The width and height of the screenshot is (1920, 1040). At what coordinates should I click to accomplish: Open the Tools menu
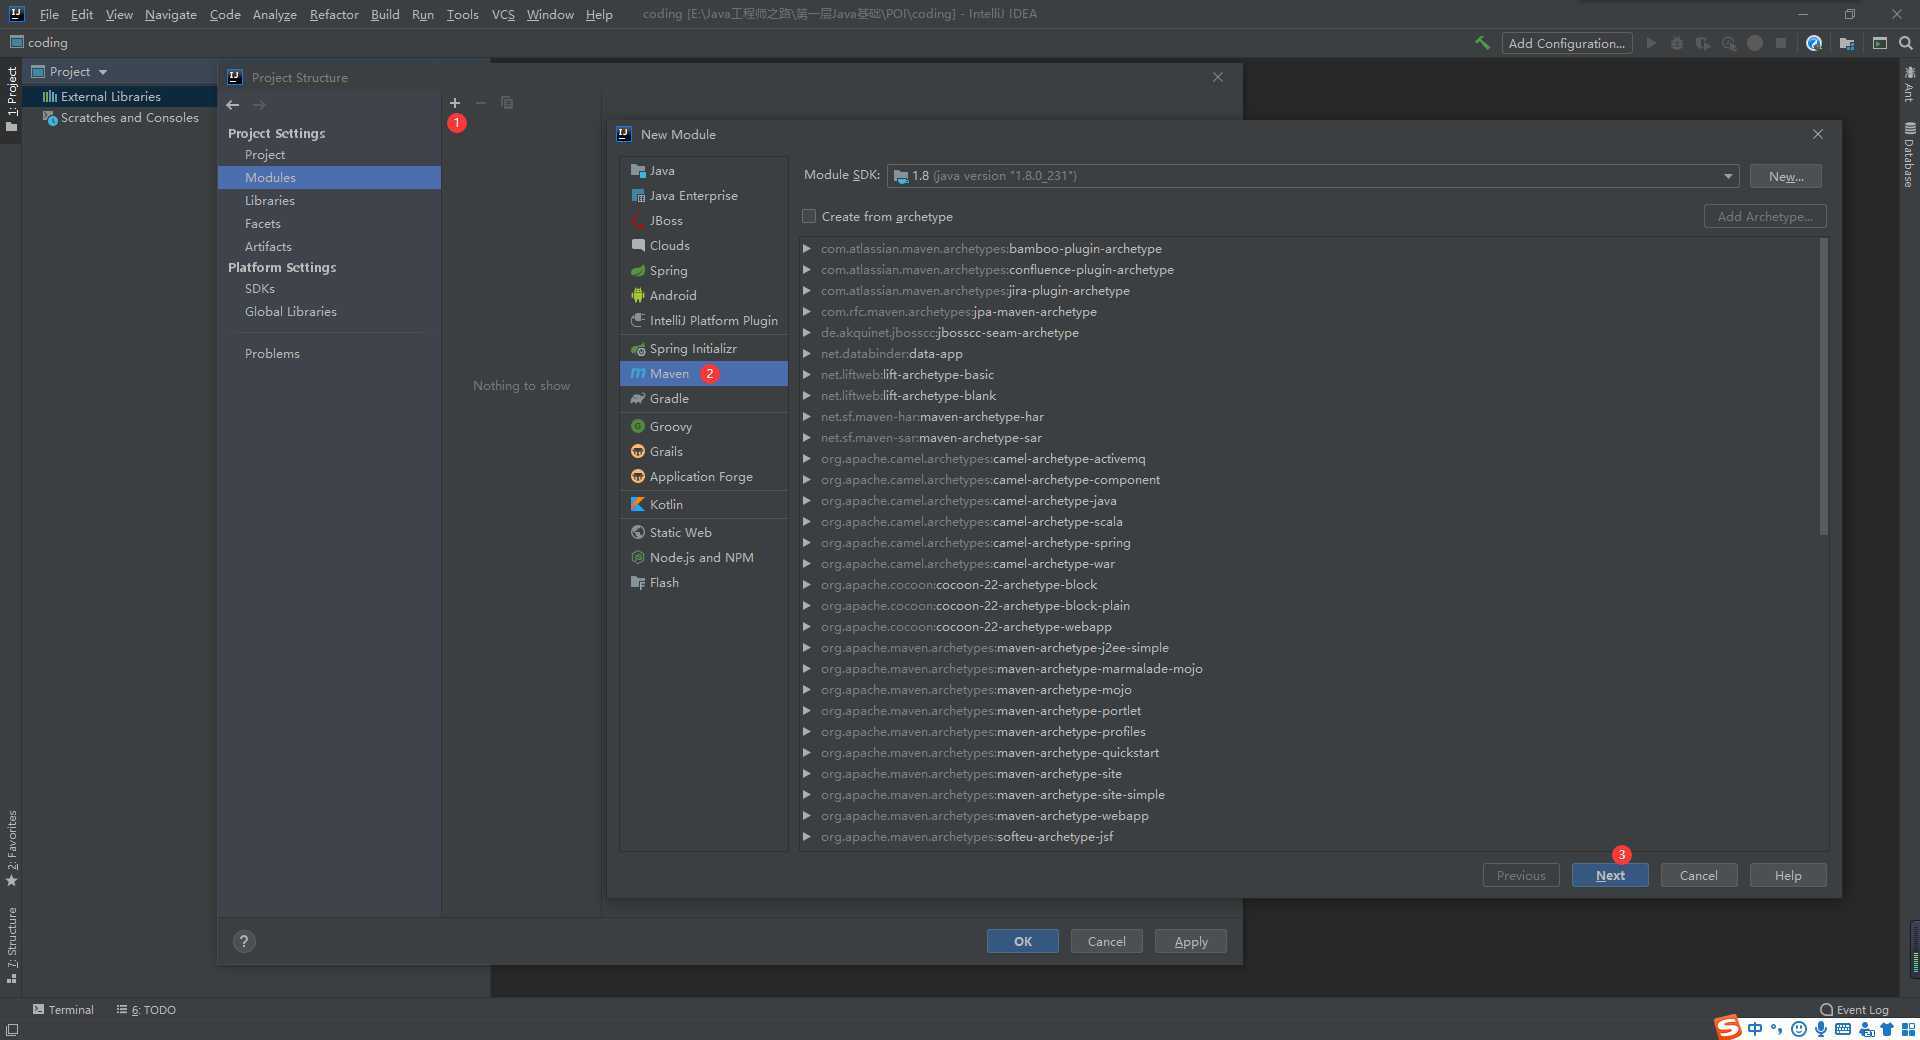click(462, 15)
